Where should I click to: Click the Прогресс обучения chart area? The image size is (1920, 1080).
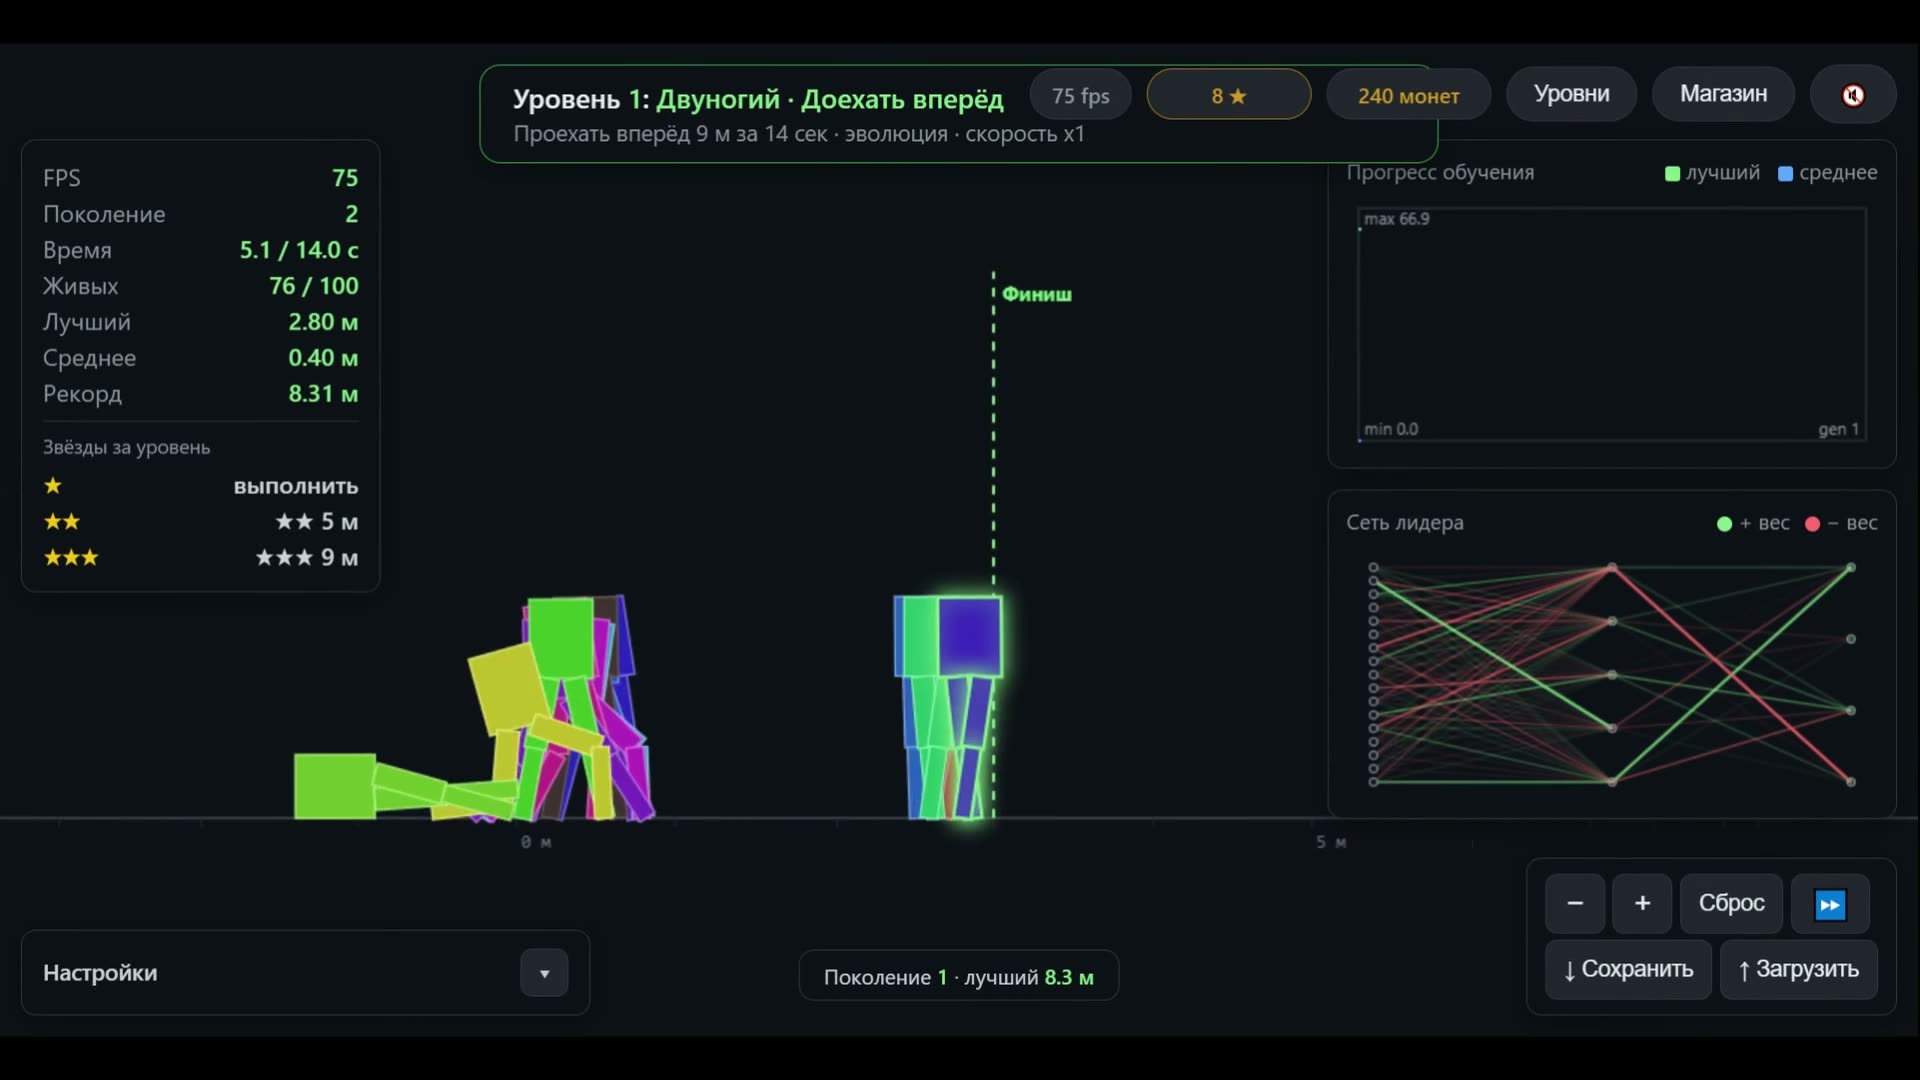[x=1612, y=324]
